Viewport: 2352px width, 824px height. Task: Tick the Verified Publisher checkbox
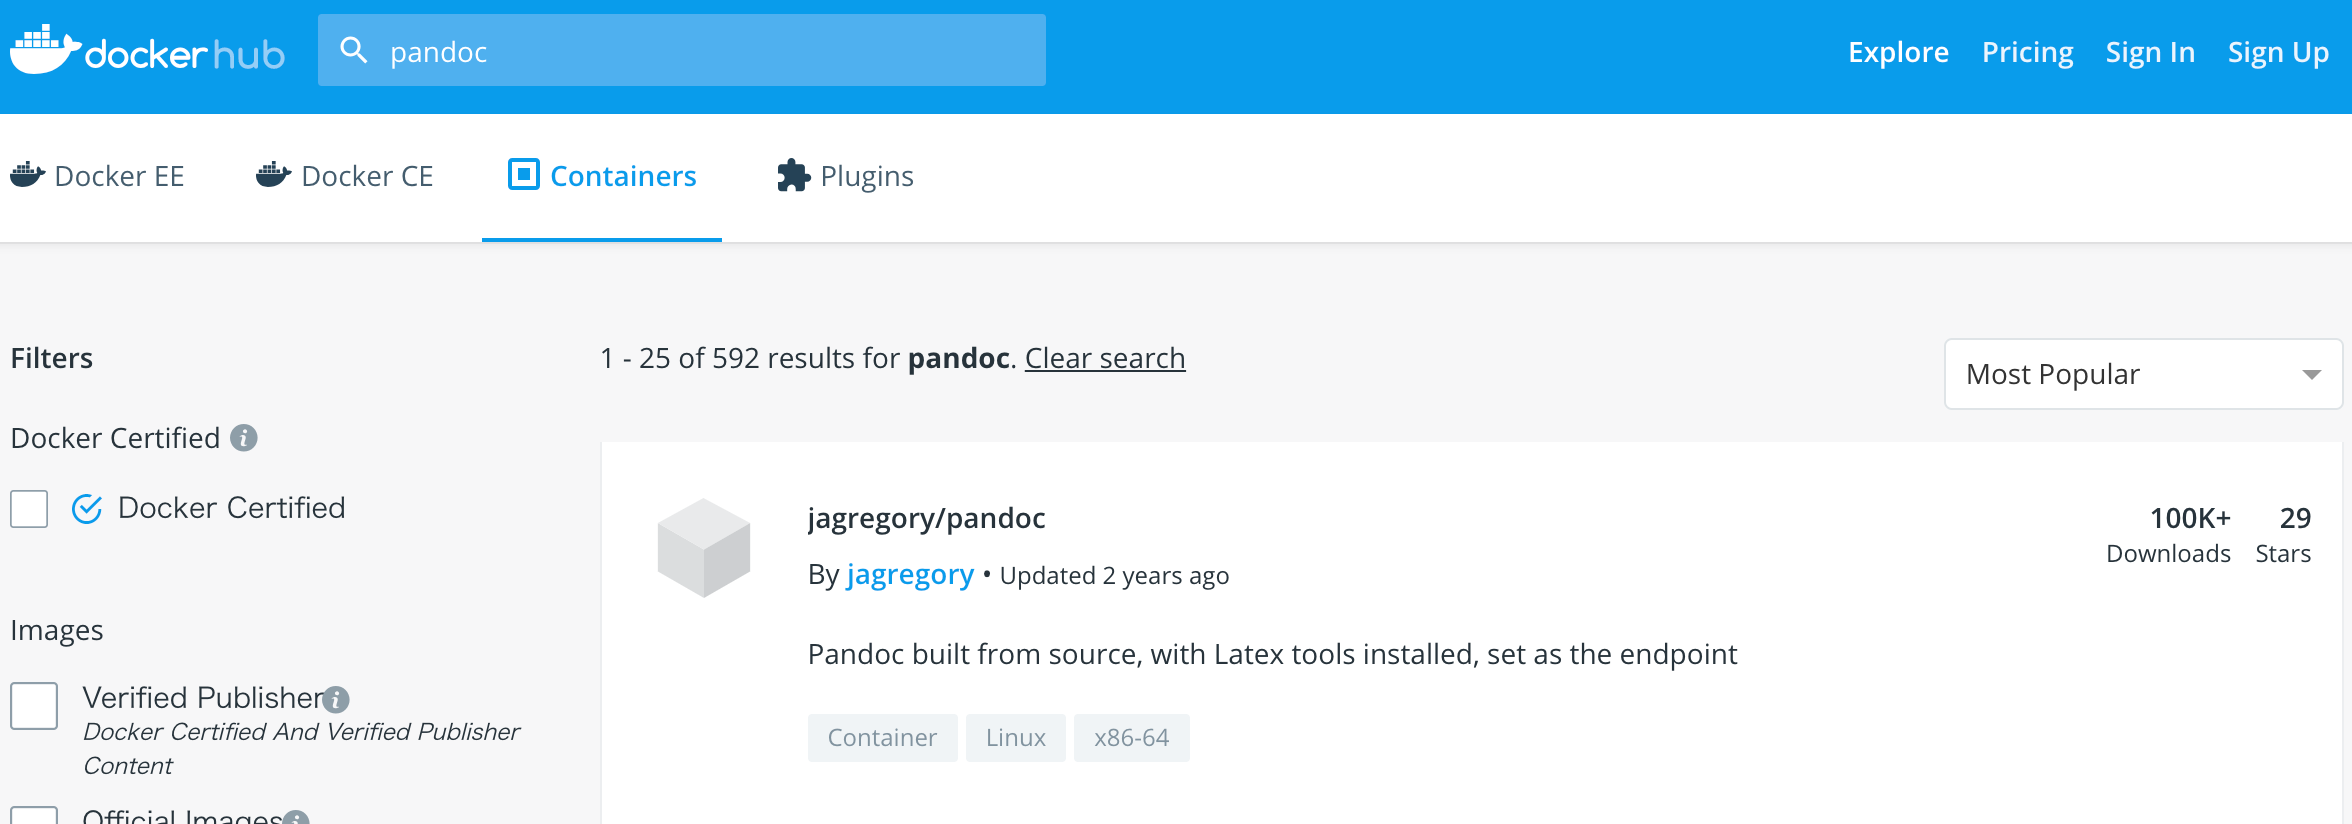[34, 706]
